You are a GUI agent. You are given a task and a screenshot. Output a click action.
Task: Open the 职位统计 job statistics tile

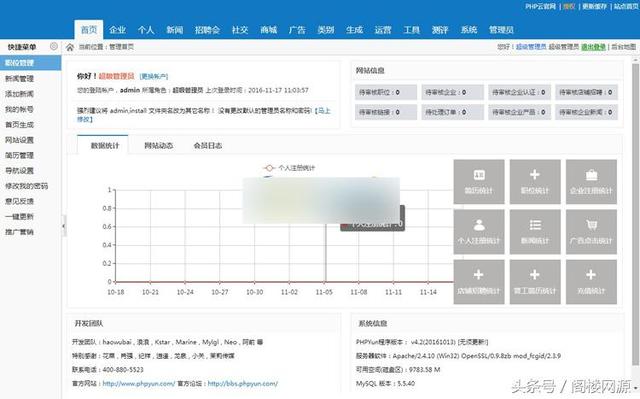tap(535, 182)
